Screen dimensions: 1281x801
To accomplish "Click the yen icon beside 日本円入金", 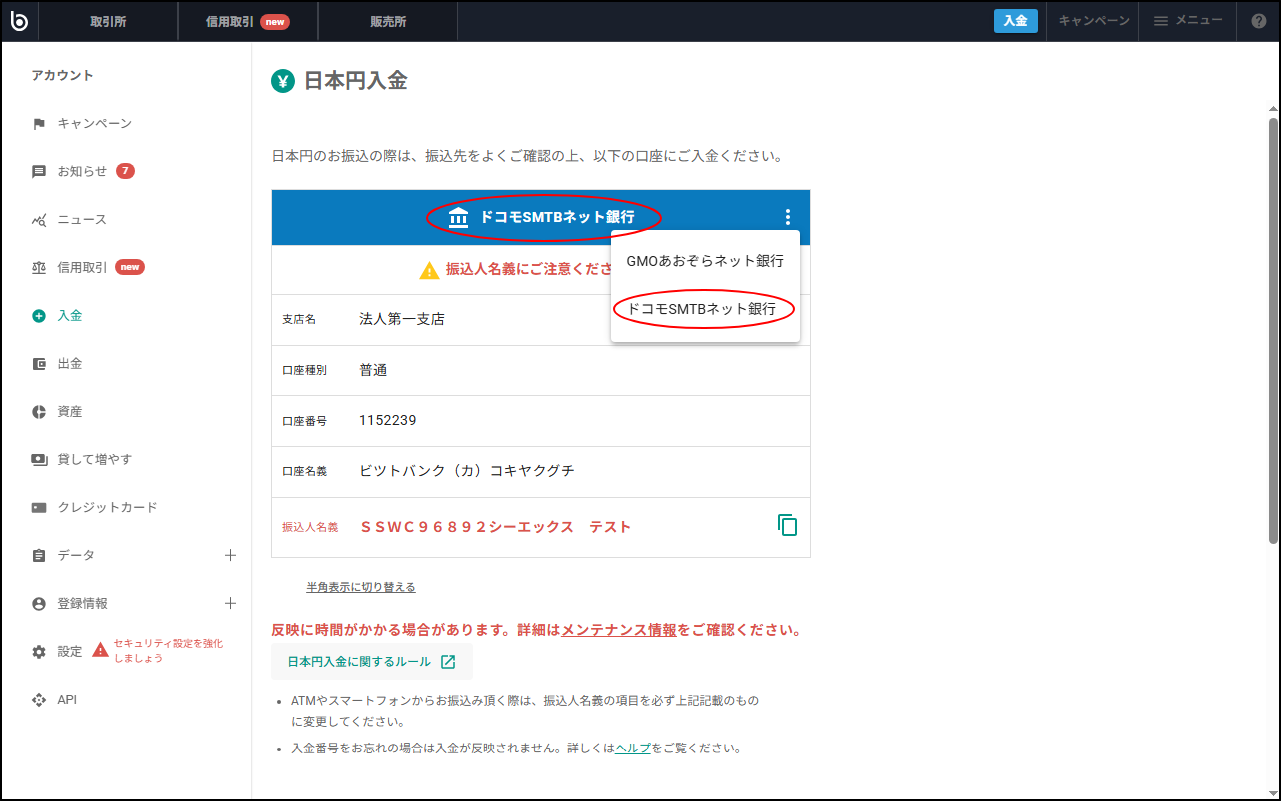I will point(283,81).
